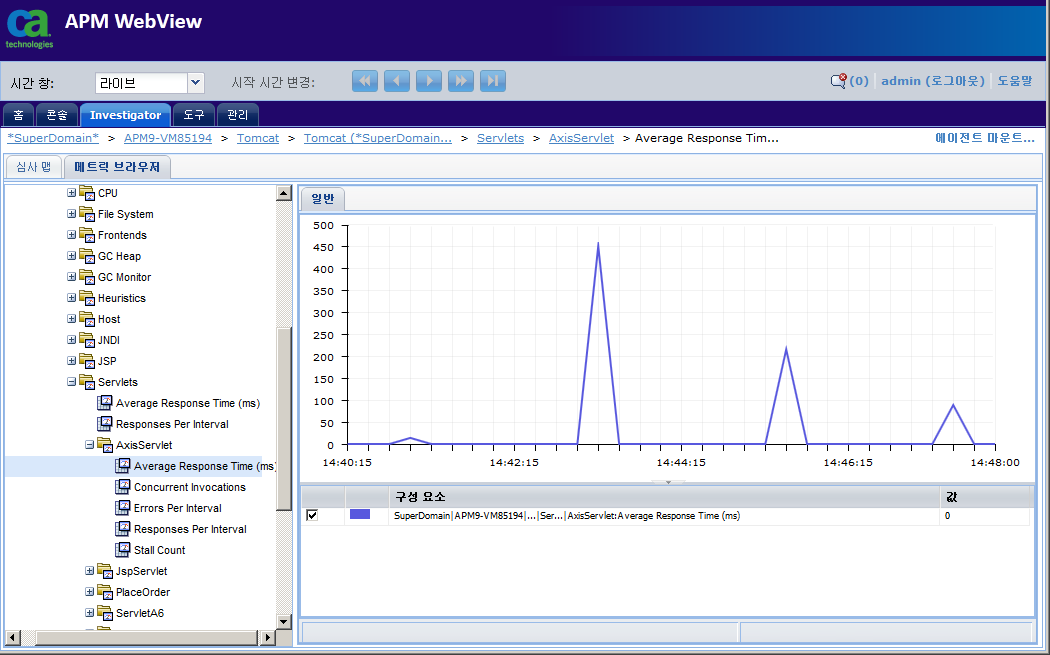The image size is (1050, 655).
Task: Open the alert notifications icon
Action: point(838,82)
